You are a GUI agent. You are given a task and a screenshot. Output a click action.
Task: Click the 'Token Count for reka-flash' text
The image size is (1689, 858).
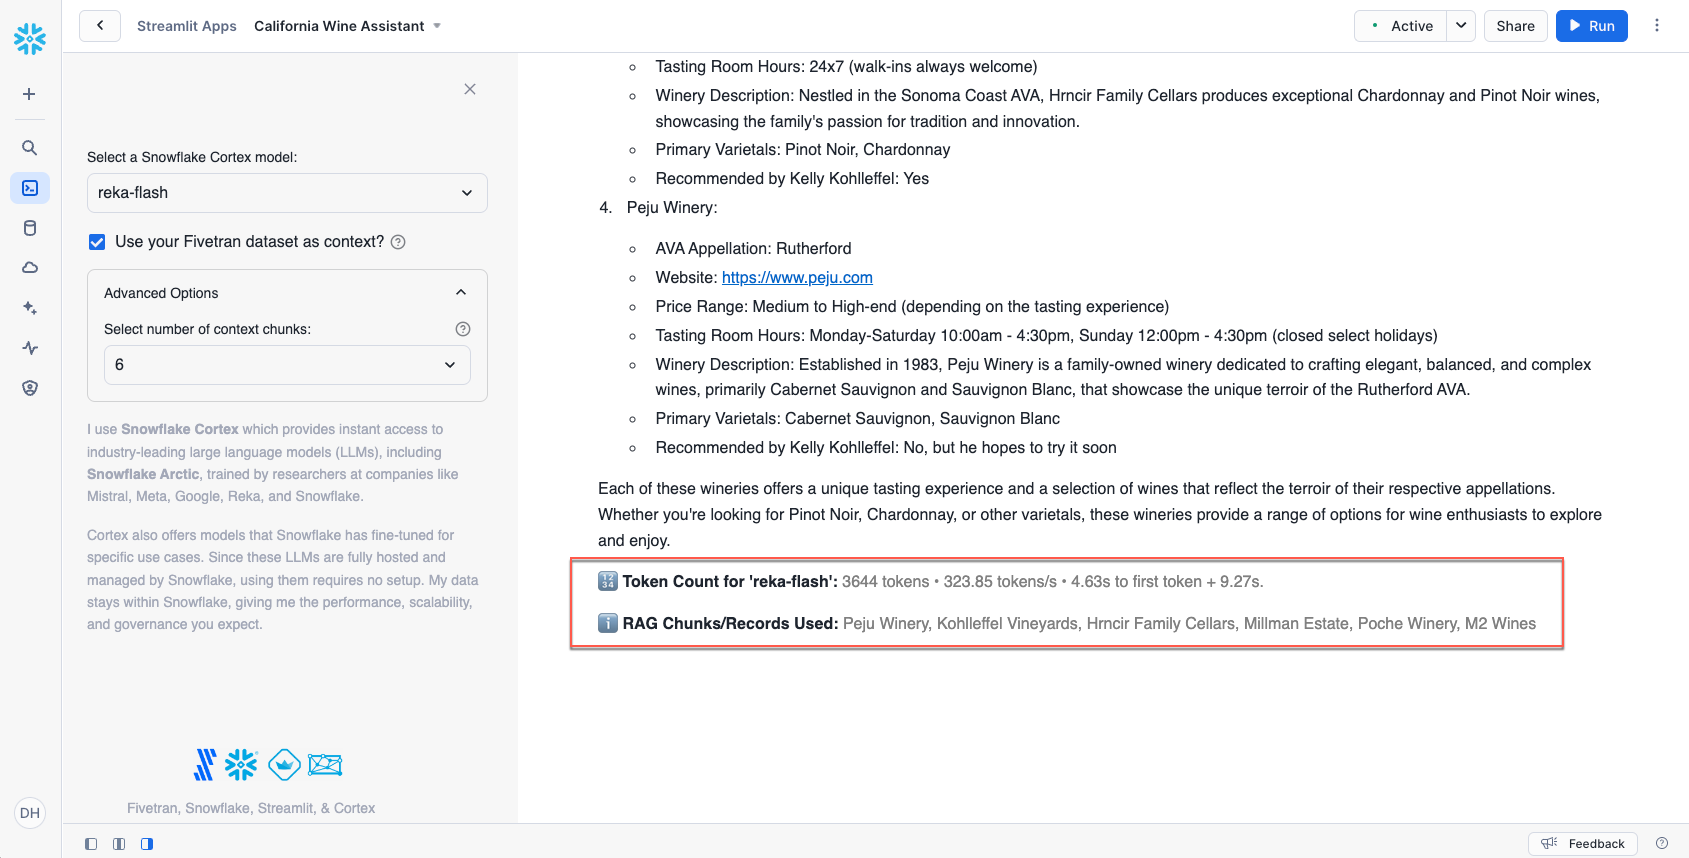730,582
